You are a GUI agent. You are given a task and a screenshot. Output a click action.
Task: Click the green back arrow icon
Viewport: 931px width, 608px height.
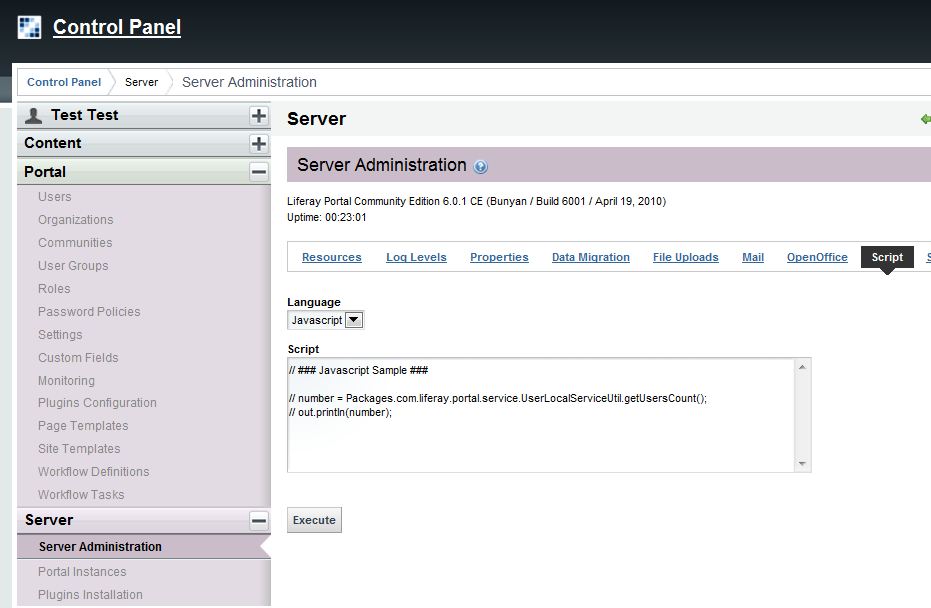[925, 119]
